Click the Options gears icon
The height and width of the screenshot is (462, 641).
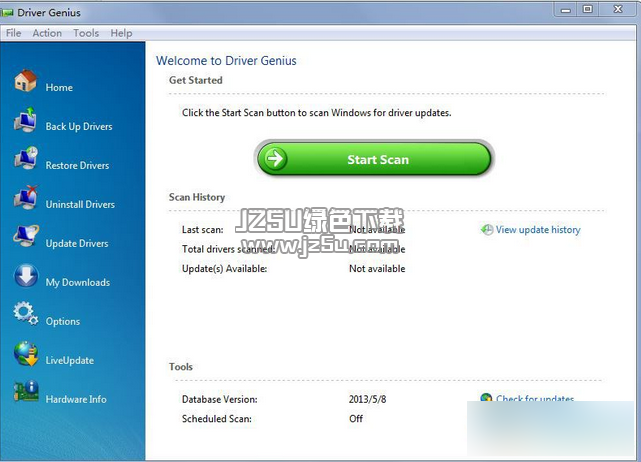(26, 314)
